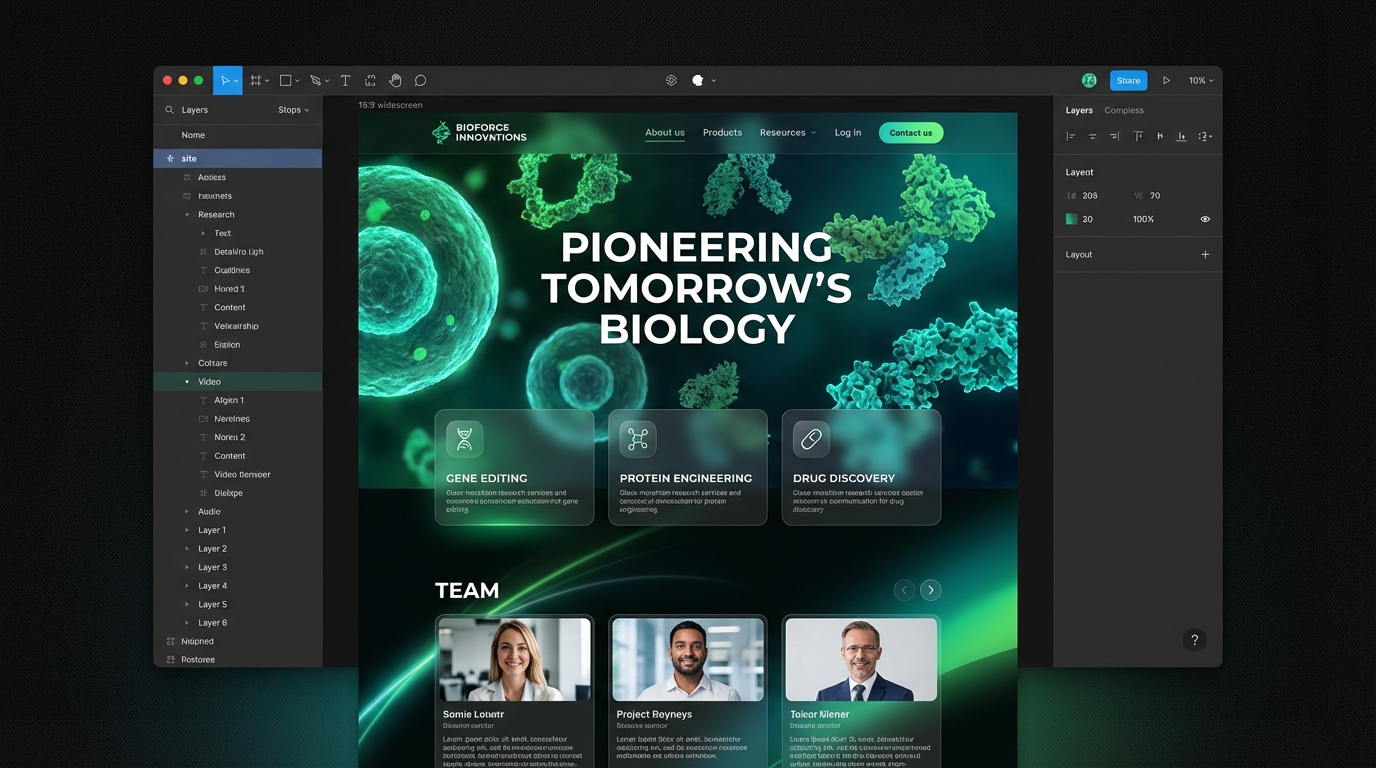Toggle fill visibility eye icon

pos(1205,219)
